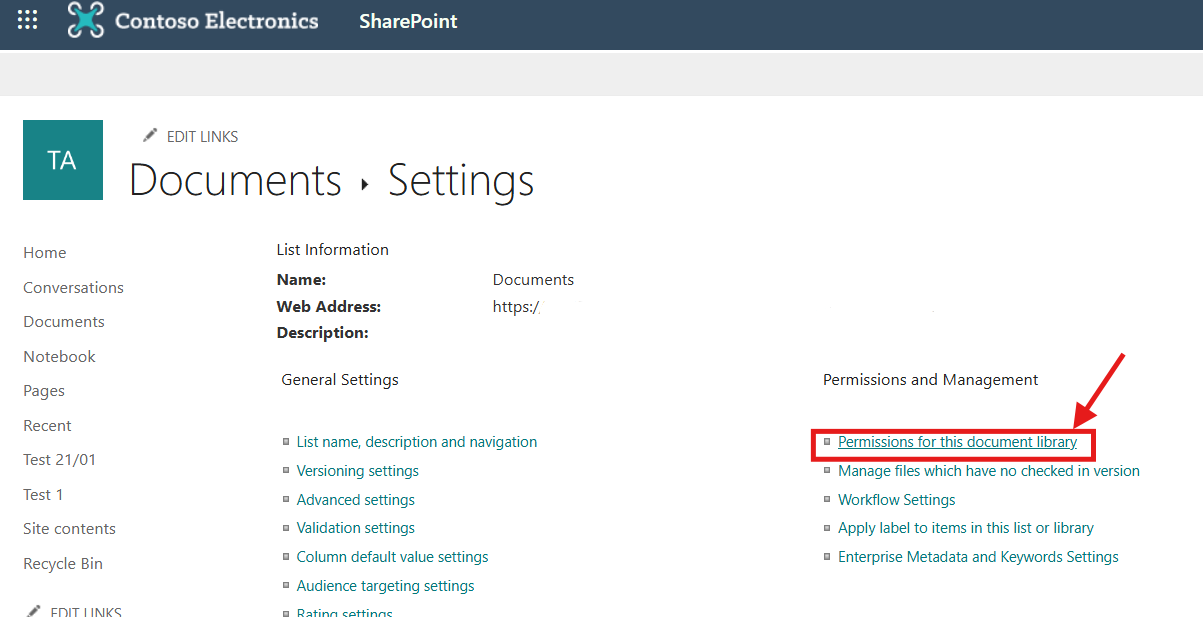
Task: Open Enterprise Metadata and Keywords Settings
Action: pyautogui.click(x=978, y=557)
